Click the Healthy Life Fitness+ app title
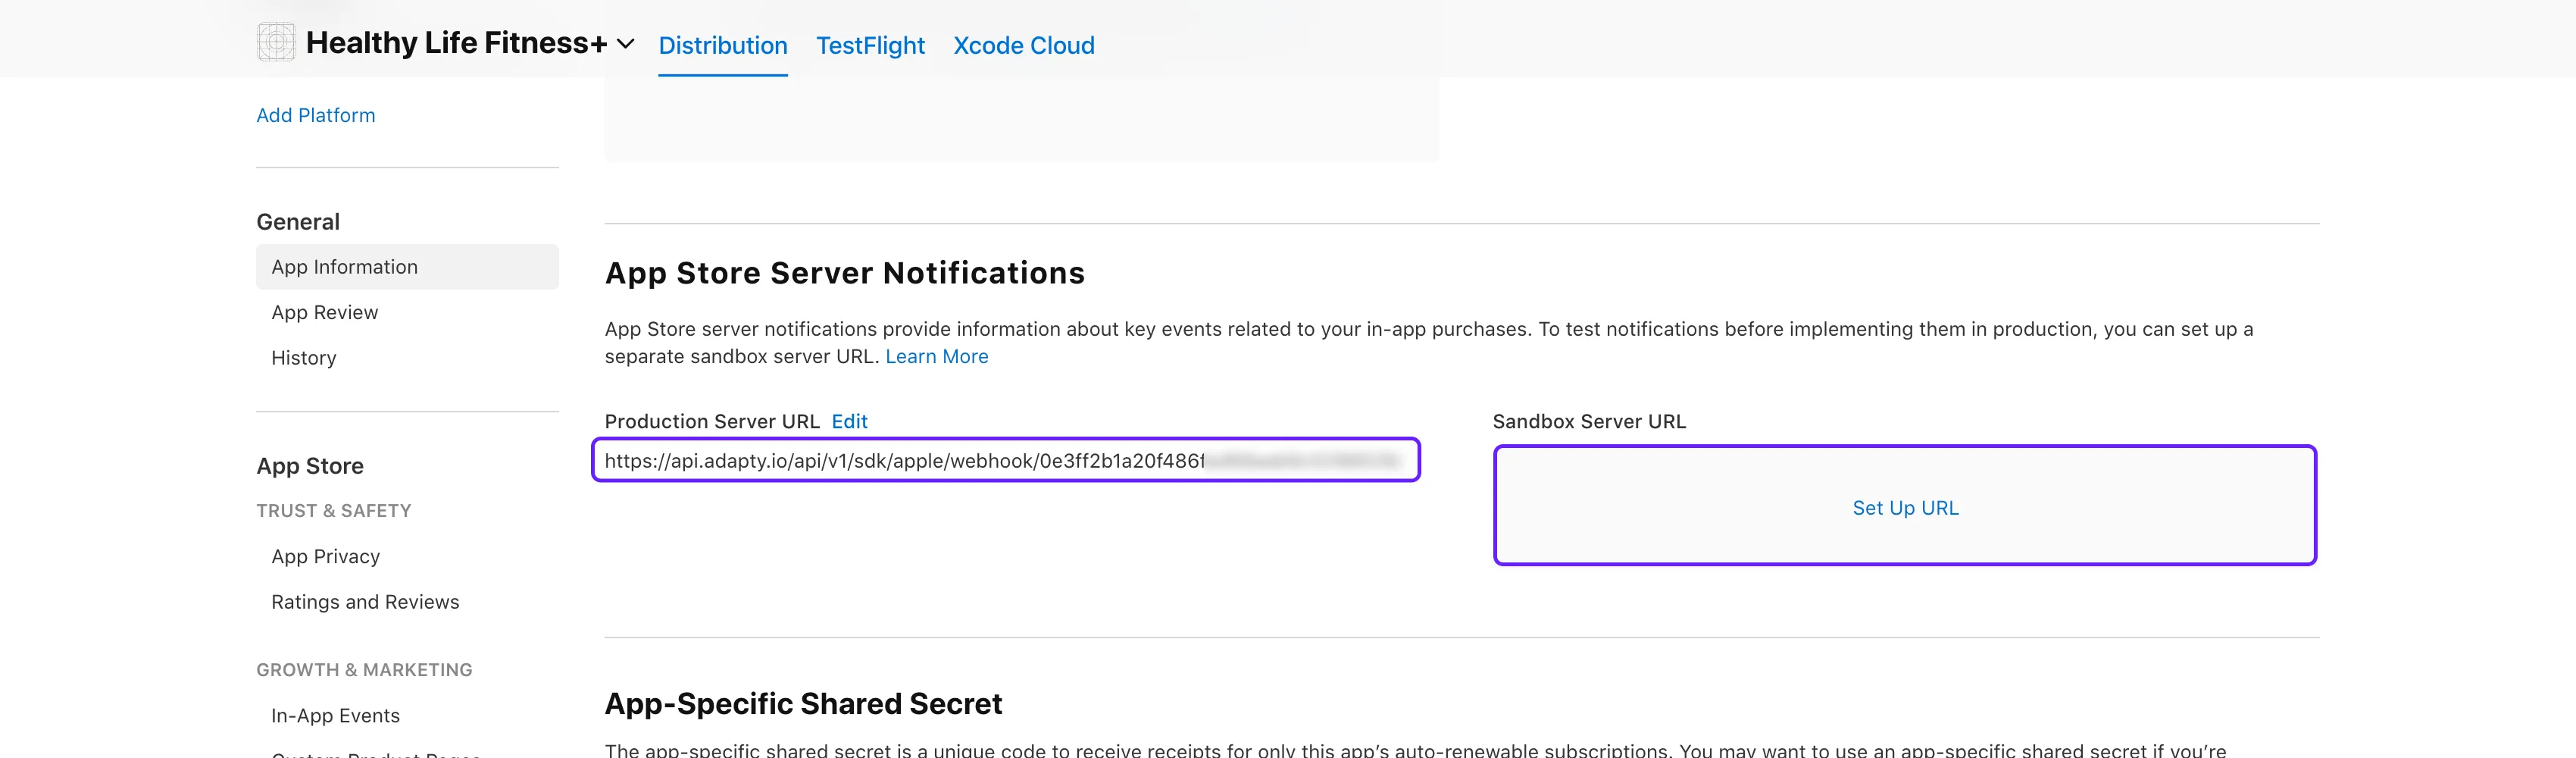 pos(456,43)
